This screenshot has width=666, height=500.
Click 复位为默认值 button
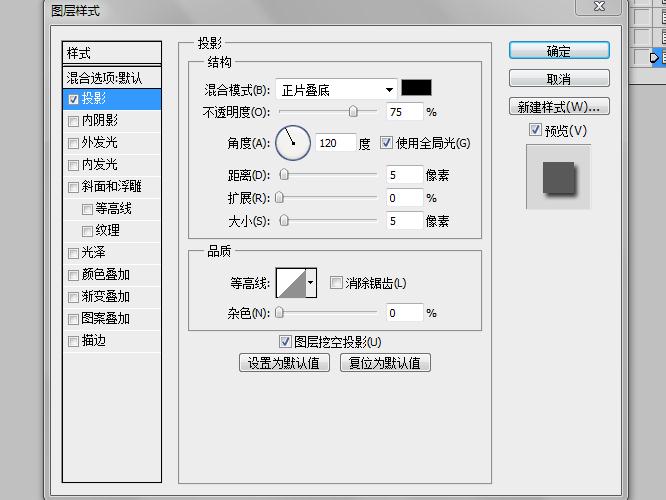coord(385,363)
